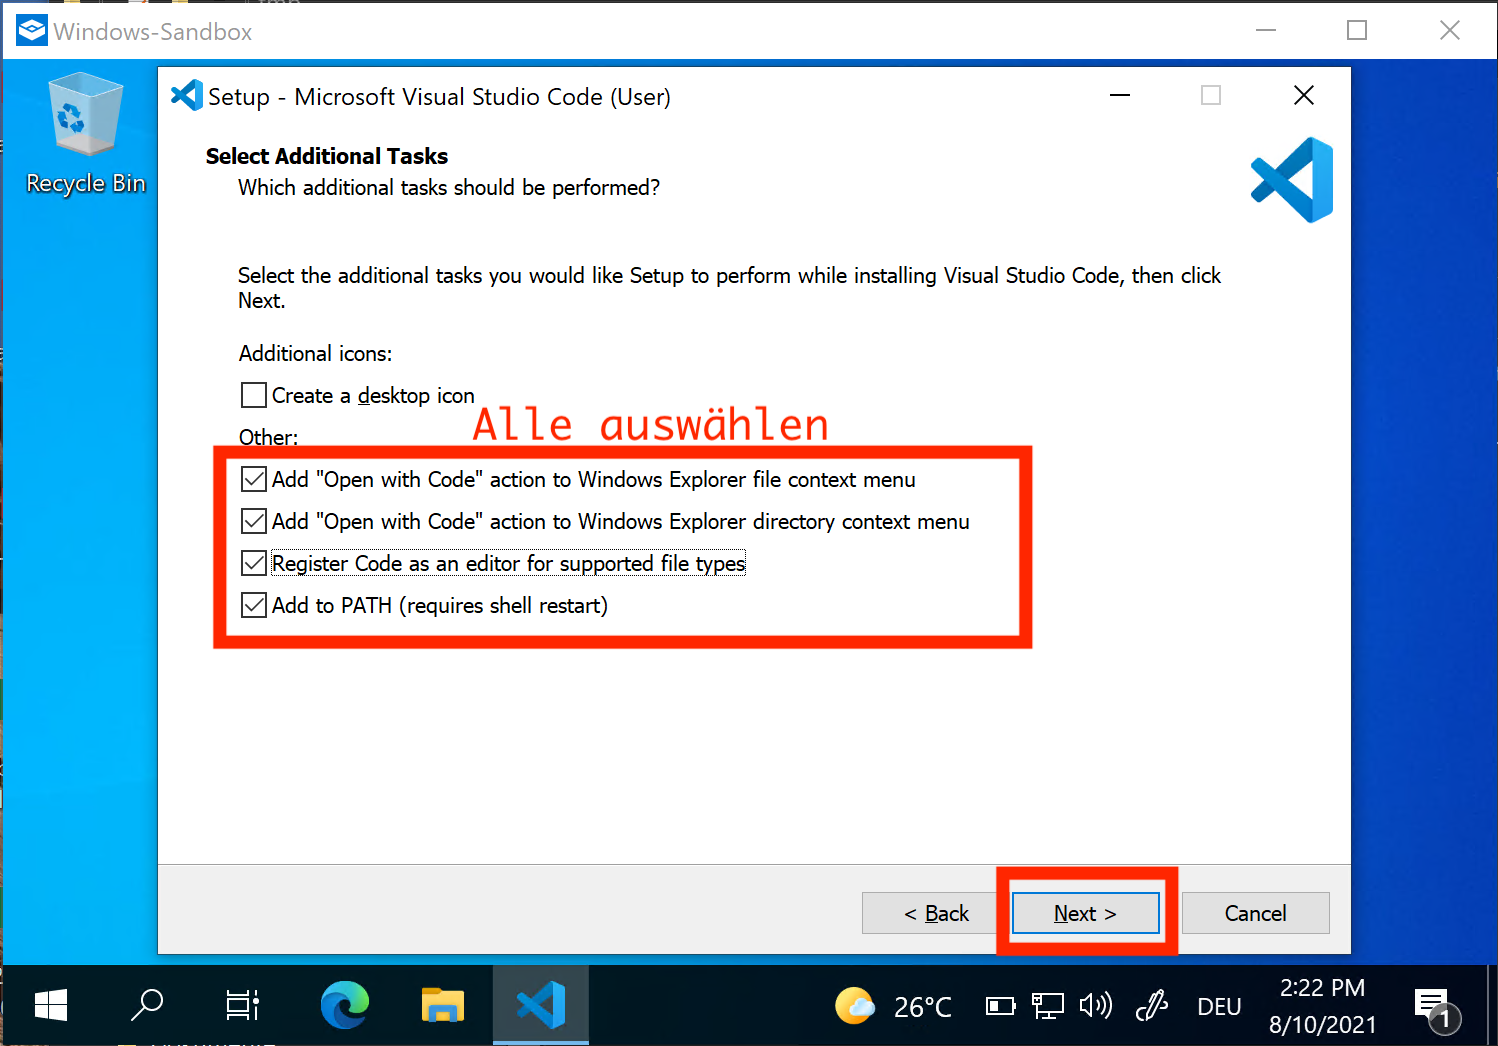Screen dimensions: 1498x1046
Task: Select the Recycle Bin desktop icon
Action: click(86, 134)
